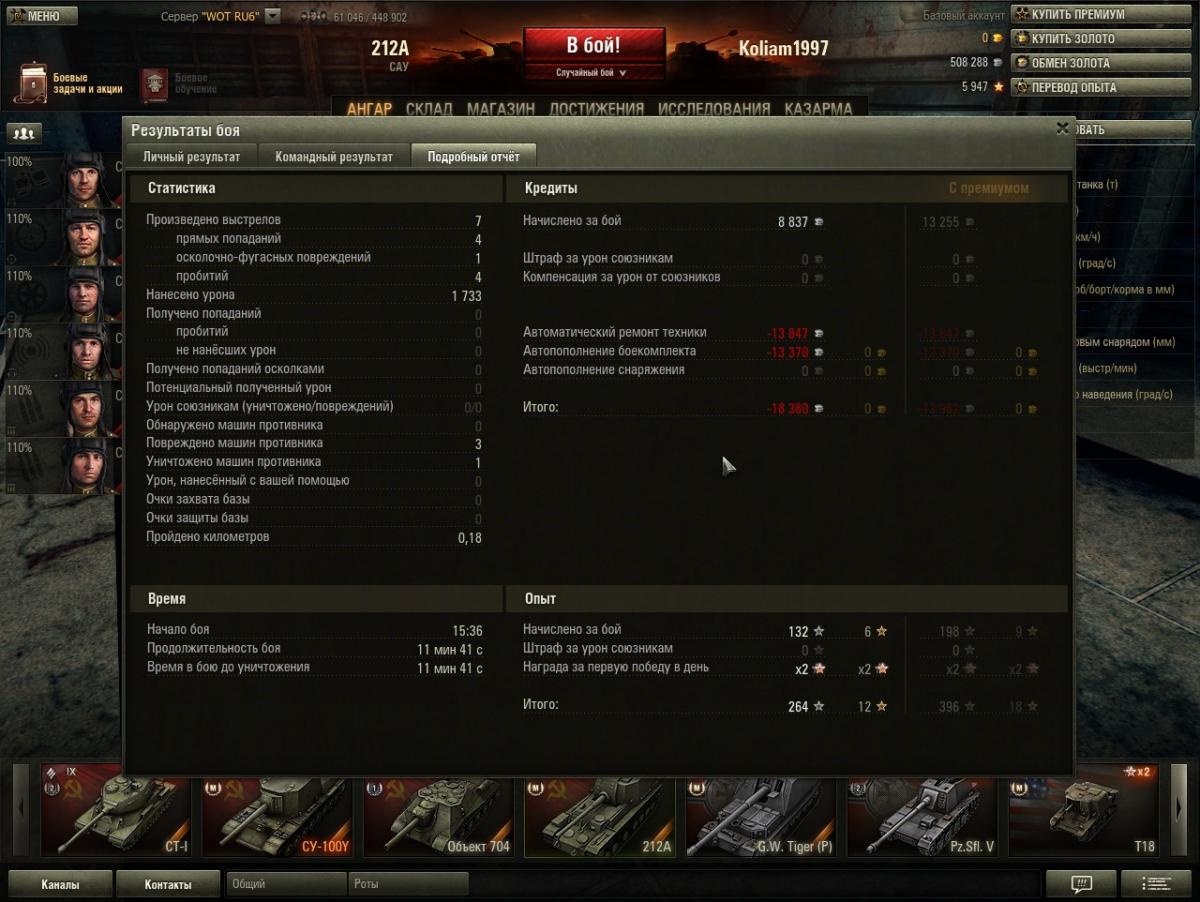
Task: Open the ИССЛЕДОВАНИЯ section
Action: 713,109
